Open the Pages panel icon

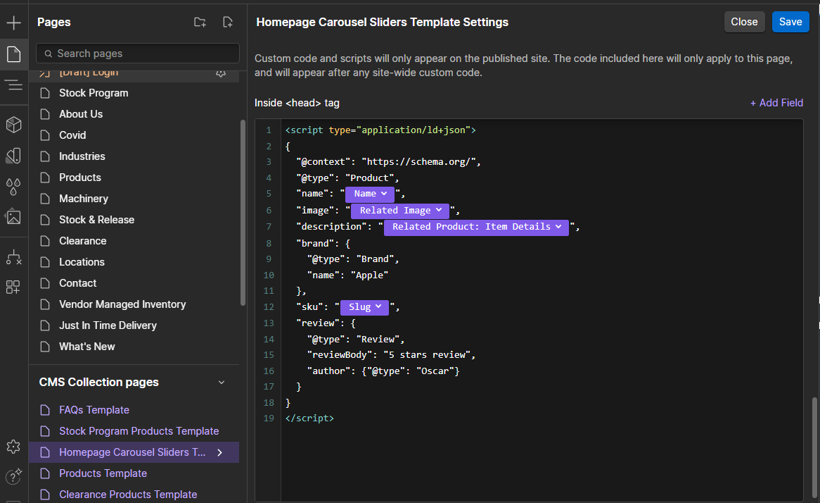tap(14, 53)
